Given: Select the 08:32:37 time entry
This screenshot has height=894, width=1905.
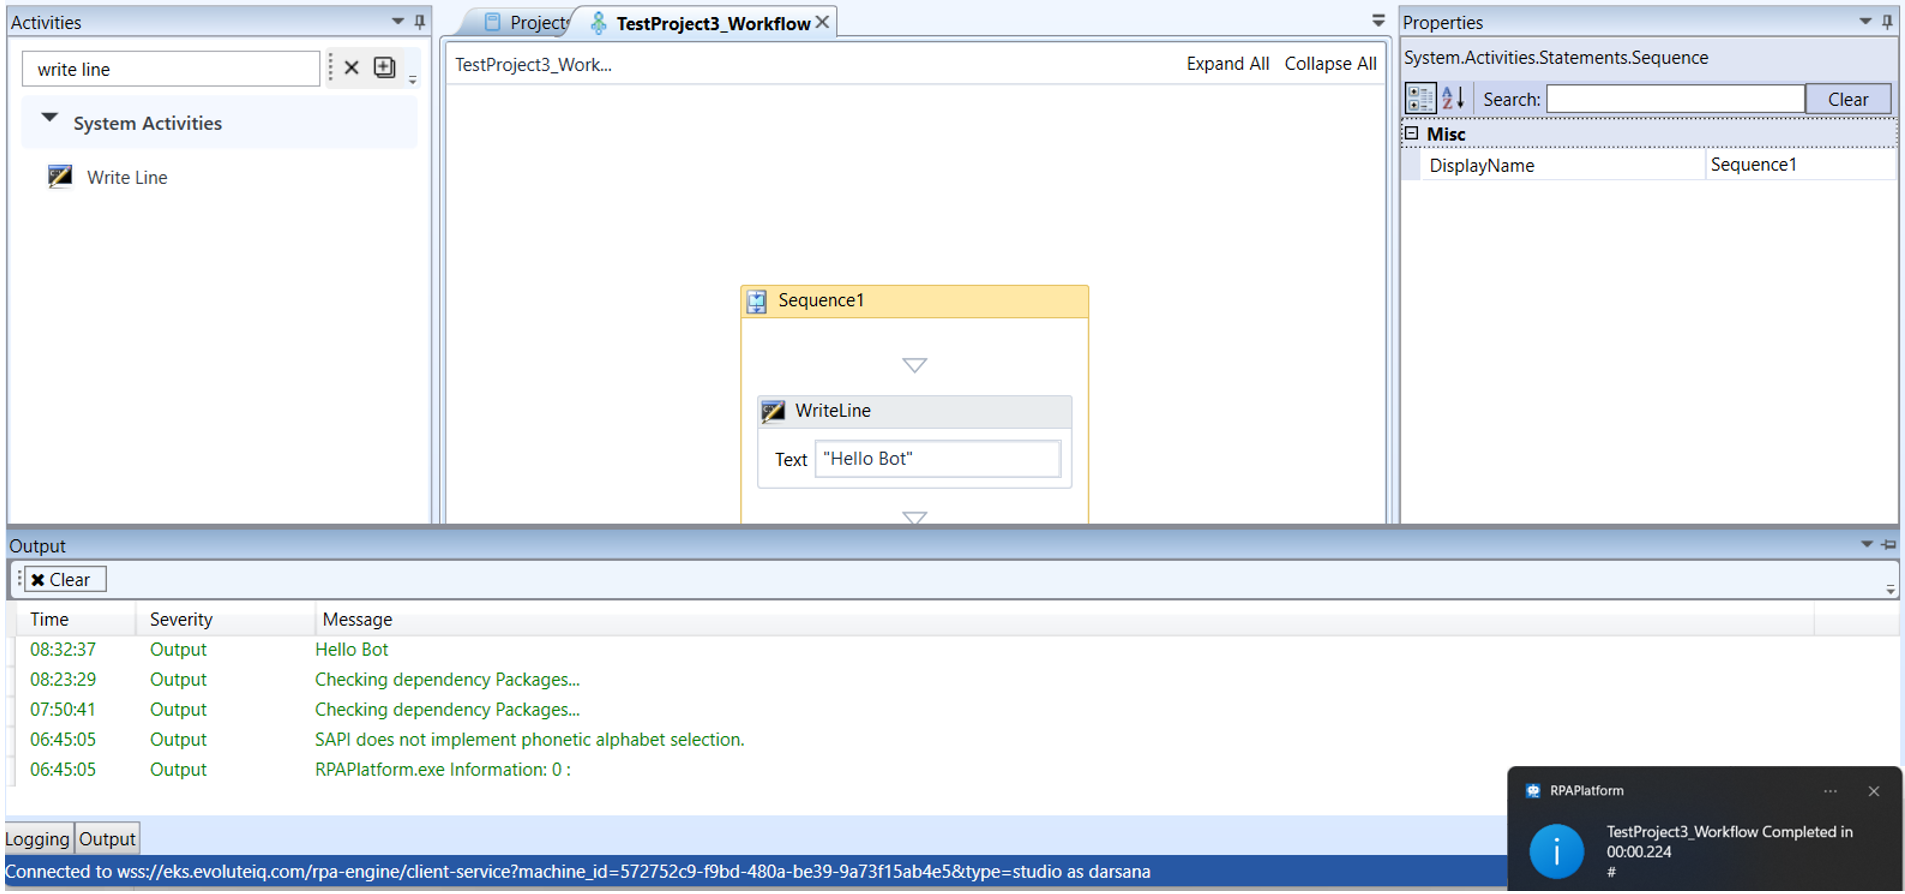Looking at the screenshot, I should pos(63,650).
